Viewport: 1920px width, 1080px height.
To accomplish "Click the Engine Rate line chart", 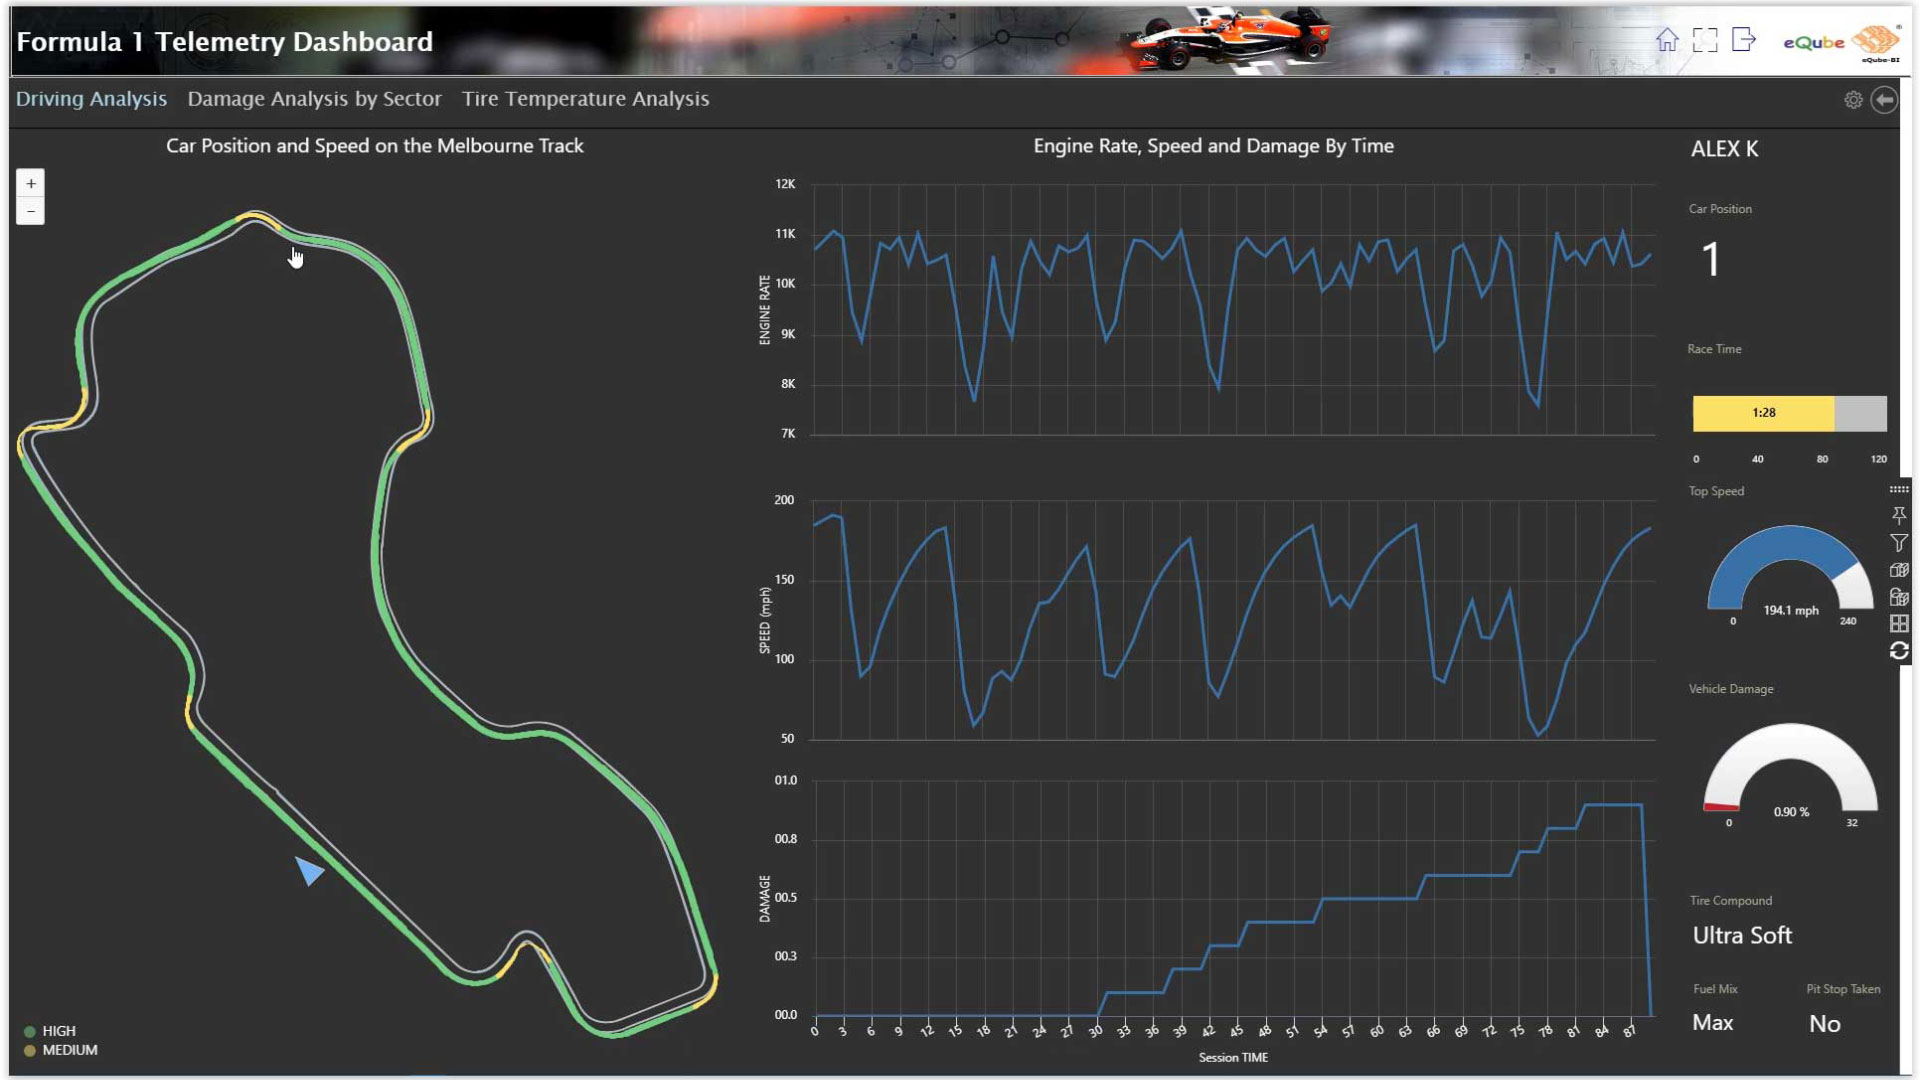I will pos(1233,310).
